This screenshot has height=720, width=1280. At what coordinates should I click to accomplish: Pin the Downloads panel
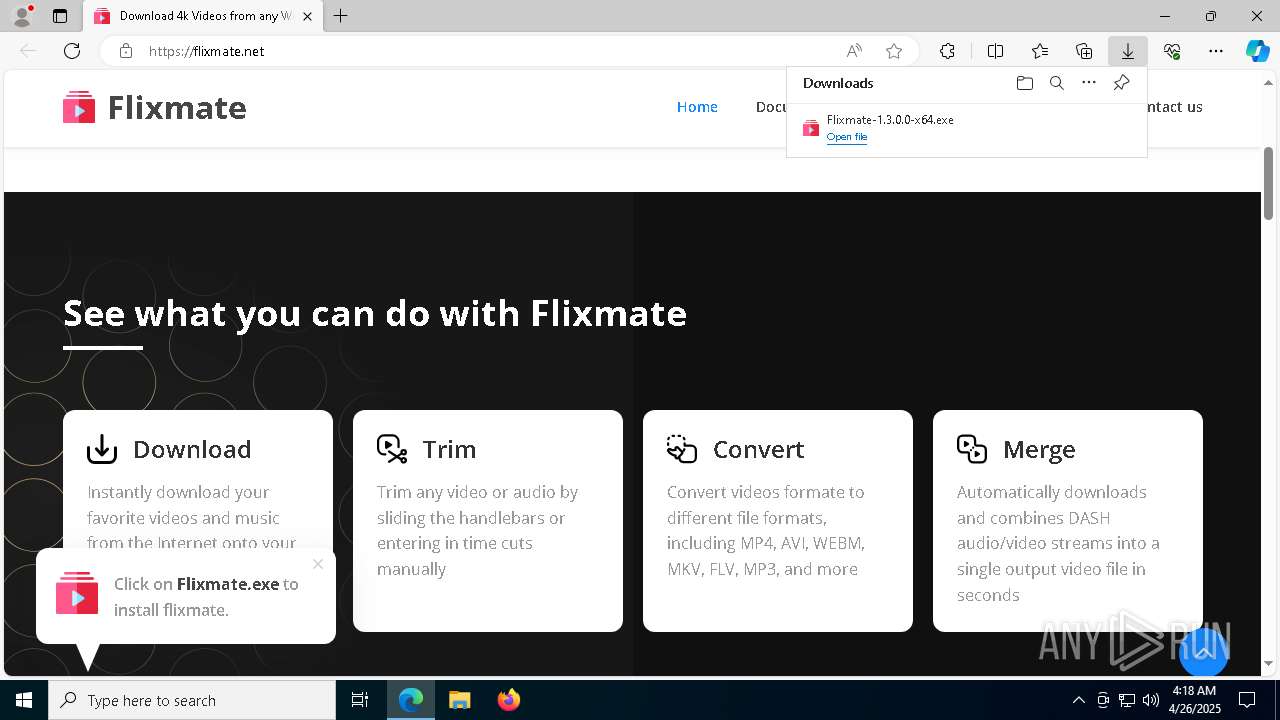[1122, 83]
